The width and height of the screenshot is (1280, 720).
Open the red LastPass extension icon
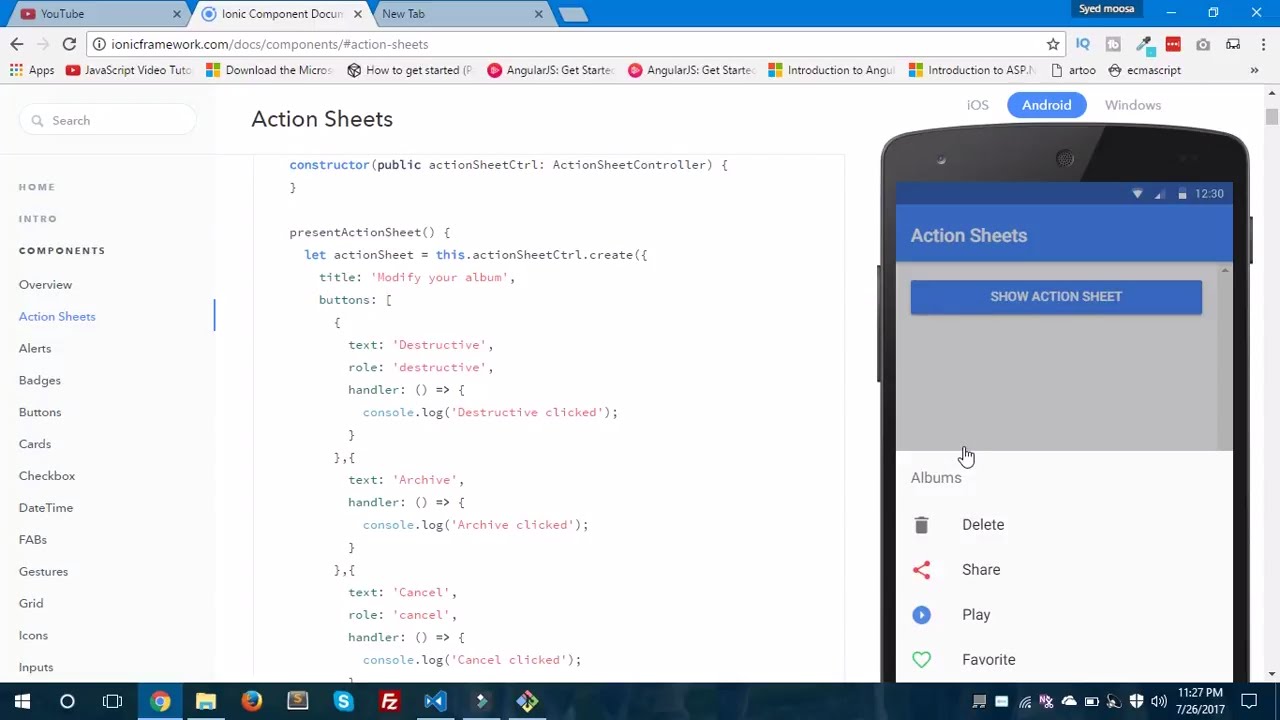point(1173,44)
